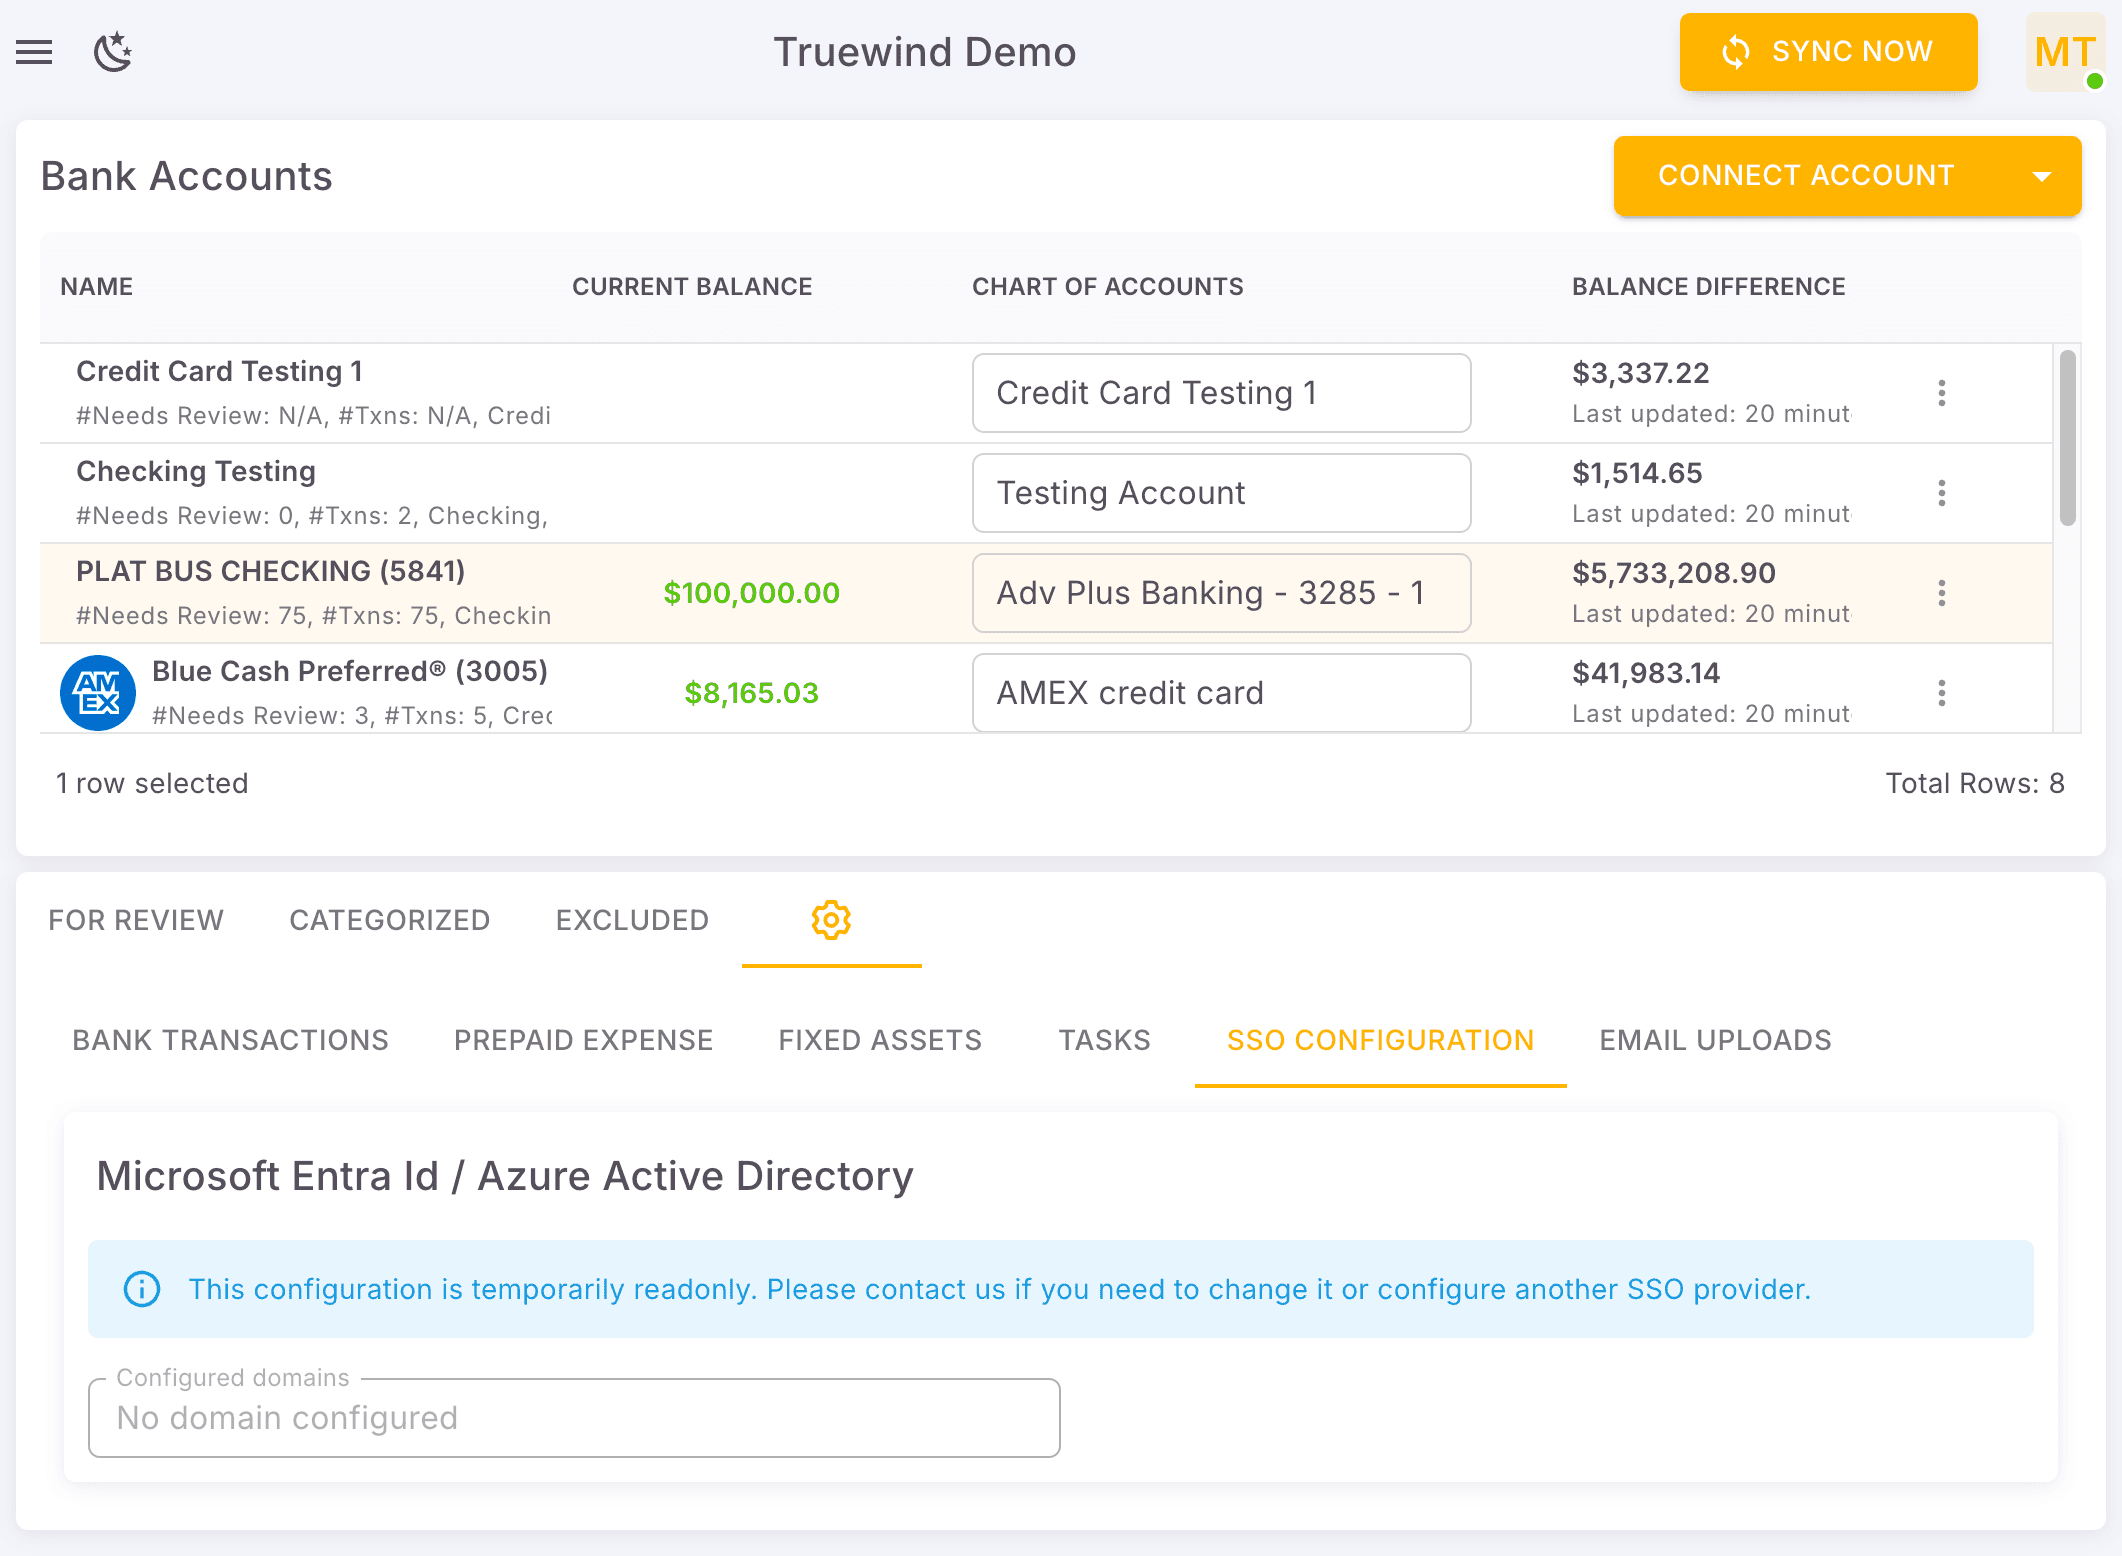Expand the Connect Account dropdown arrow
The width and height of the screenshot is (2122, 1556).
[2042, 176]
